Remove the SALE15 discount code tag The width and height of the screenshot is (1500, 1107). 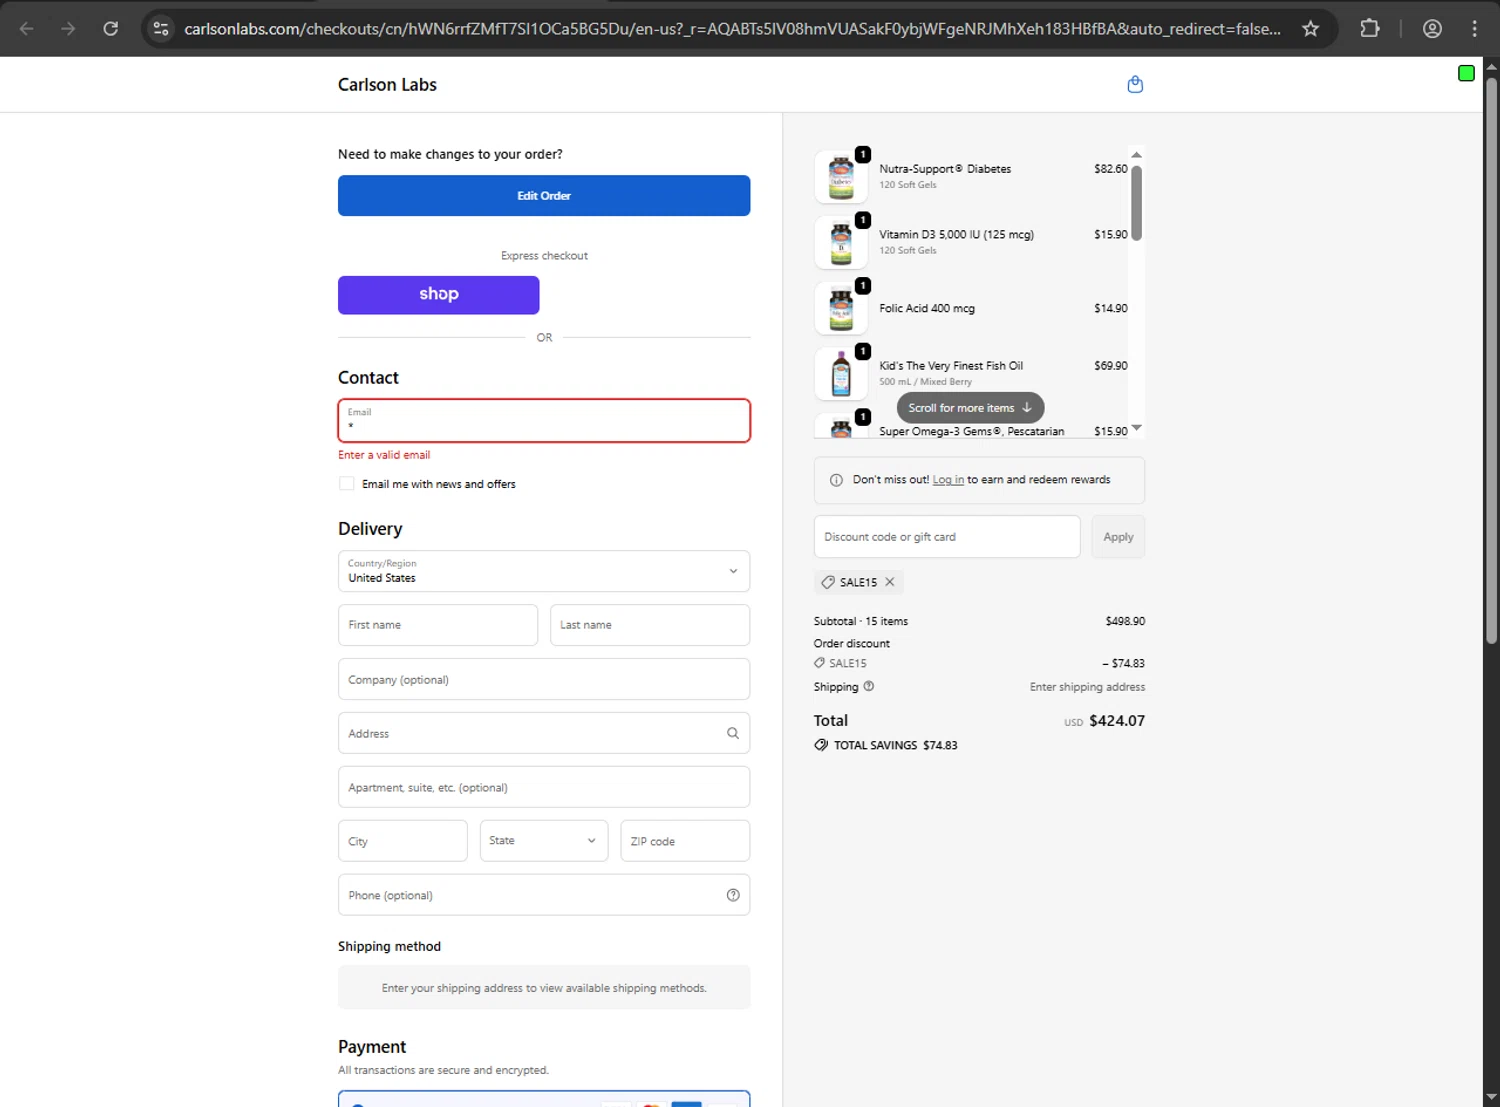coord(890,582)
